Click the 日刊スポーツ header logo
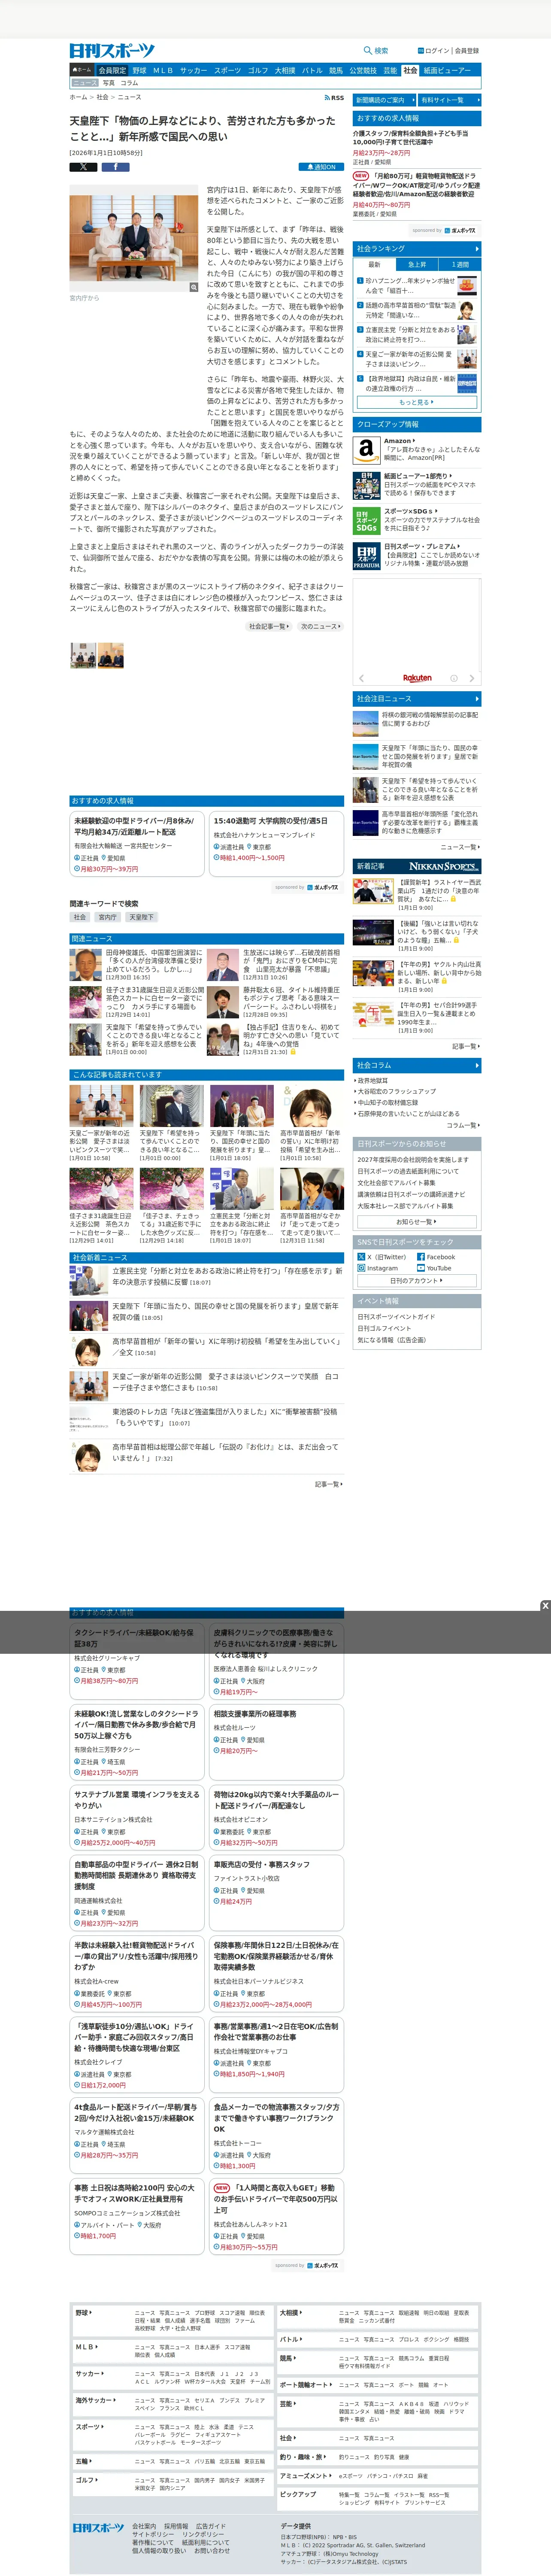 click(112, 50)
